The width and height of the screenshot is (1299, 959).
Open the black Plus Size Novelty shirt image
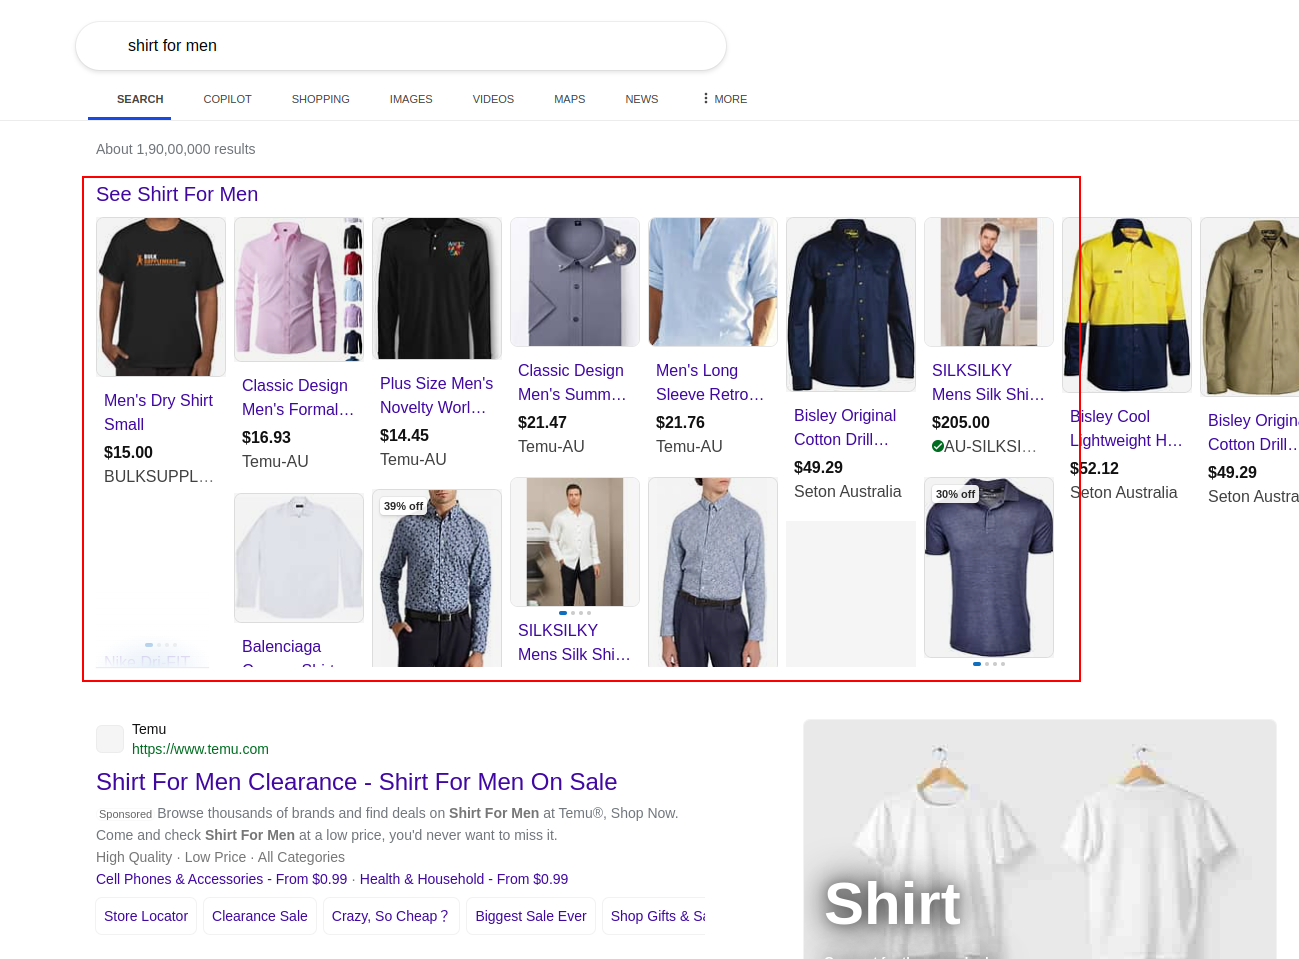pyautogui.click(x=437, y=288)
